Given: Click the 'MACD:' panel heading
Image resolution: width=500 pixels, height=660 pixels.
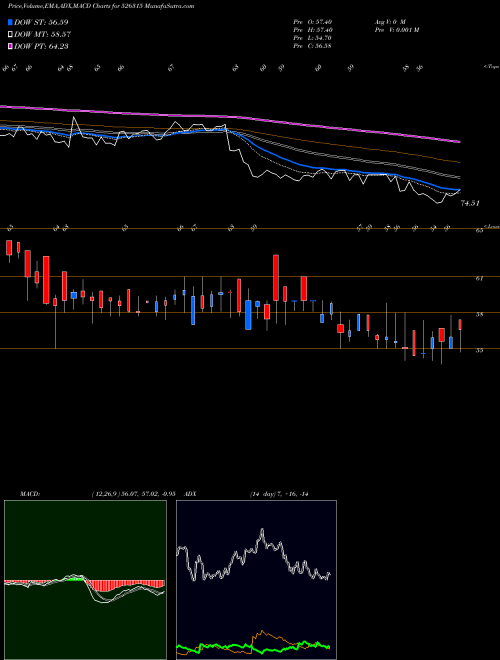Looking at the screenshot, I should (30, 494).
